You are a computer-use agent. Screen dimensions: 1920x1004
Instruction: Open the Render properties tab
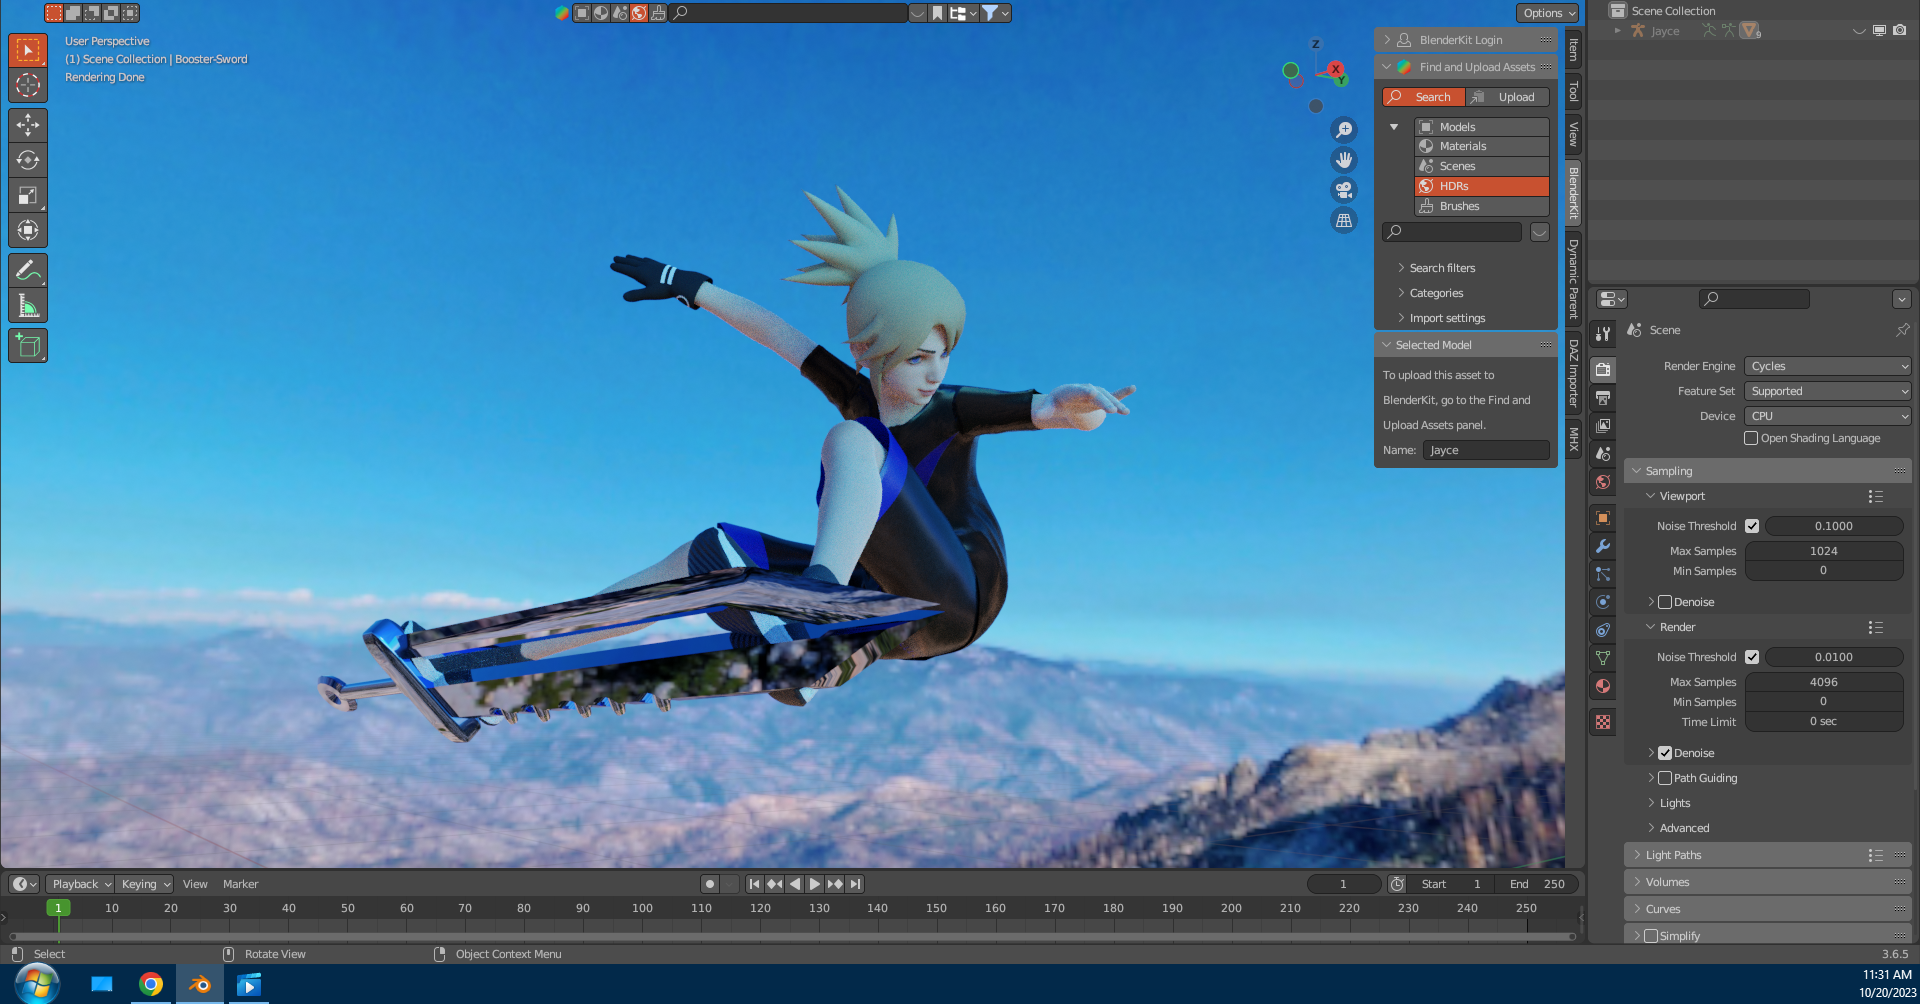1603,370
